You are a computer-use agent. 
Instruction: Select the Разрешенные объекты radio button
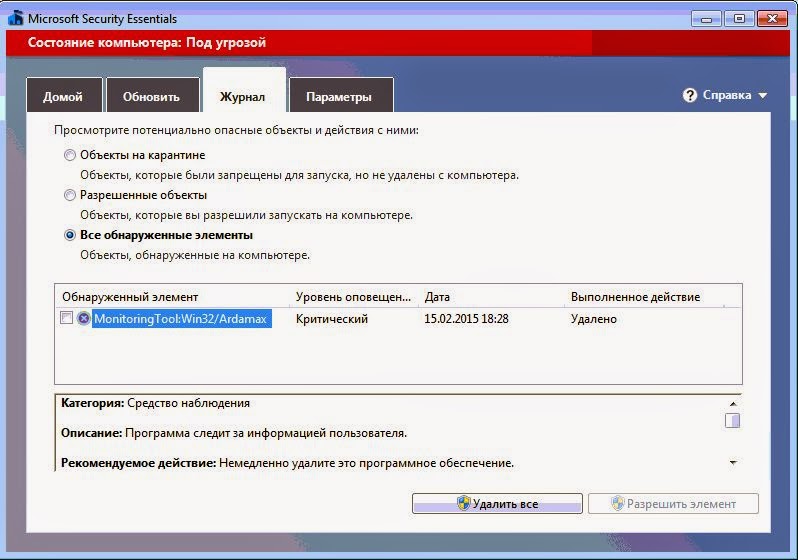click(x=70, y=195)
